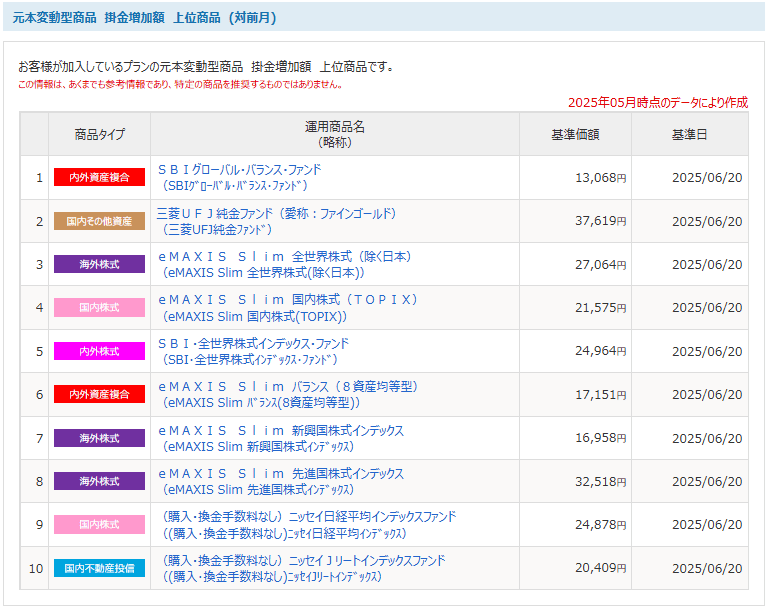Select the price 32,518円
The width and height of the screenshot is (769, 609).
[x=601, y=482]
